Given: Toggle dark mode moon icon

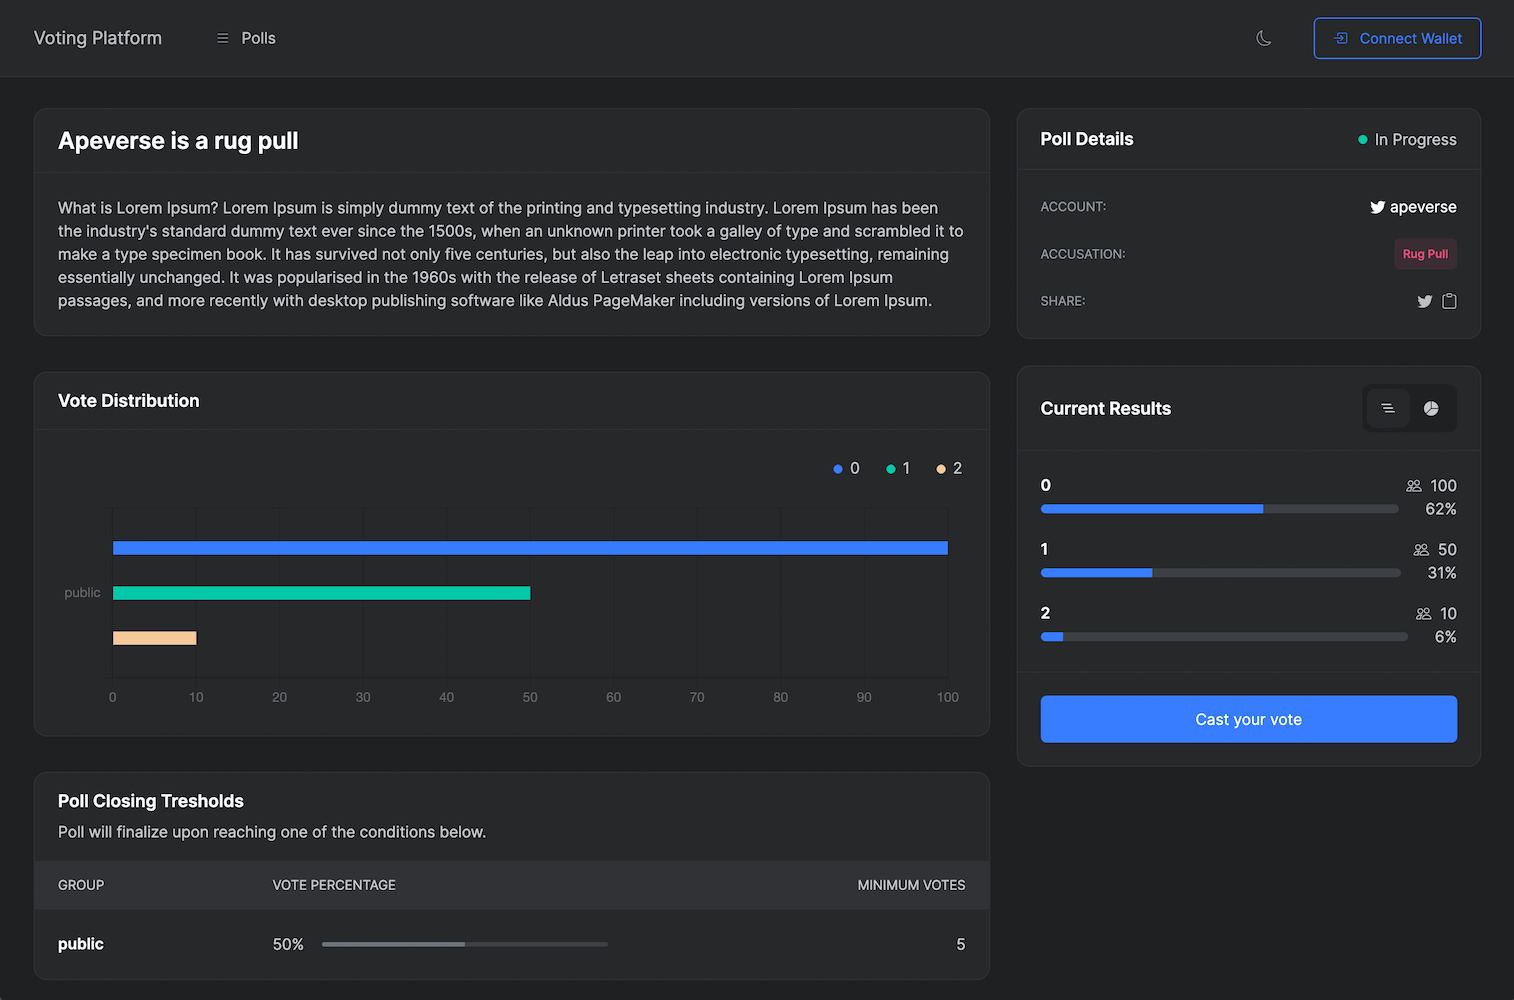Looking at the screenshot, I should [x=1264, y=38].
